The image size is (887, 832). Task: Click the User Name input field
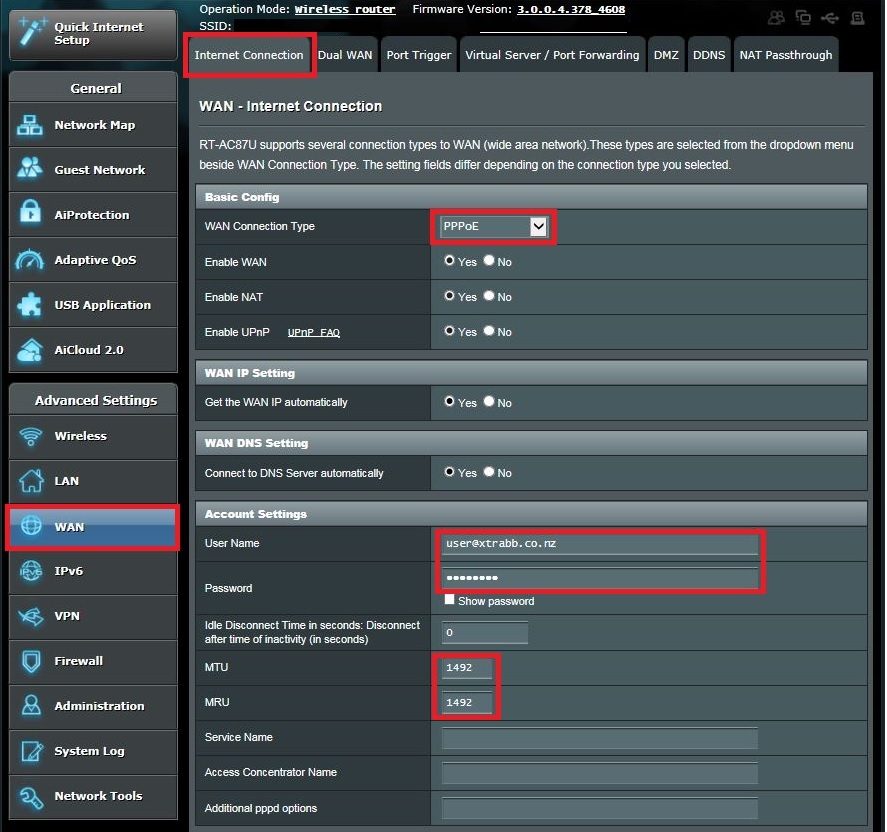[x=600, y=543]
